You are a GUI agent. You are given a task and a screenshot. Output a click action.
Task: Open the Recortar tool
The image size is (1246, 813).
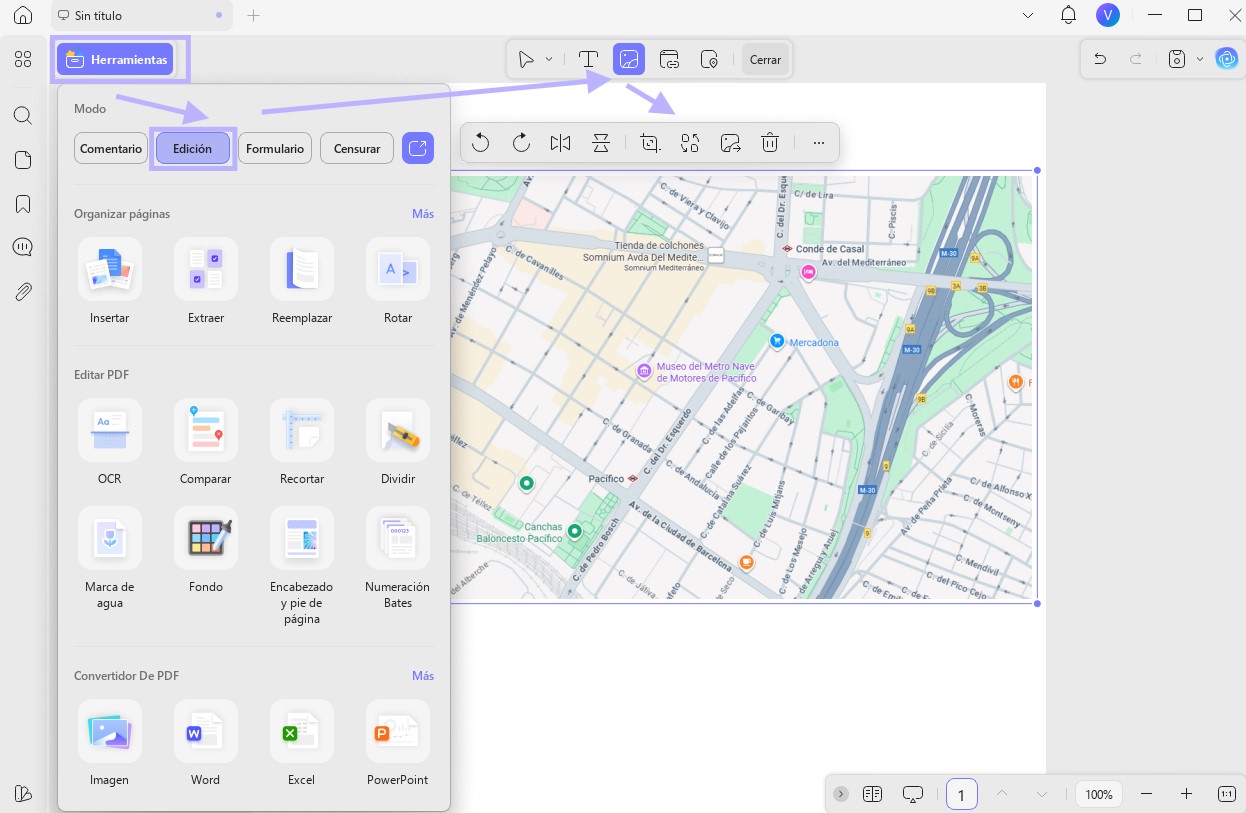point(302,441)
